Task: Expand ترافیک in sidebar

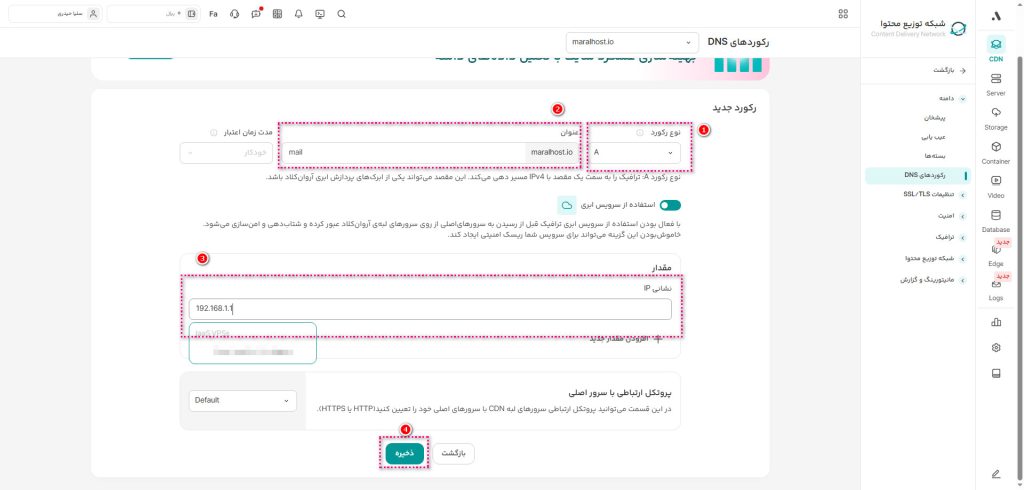Action: point(963,237)
